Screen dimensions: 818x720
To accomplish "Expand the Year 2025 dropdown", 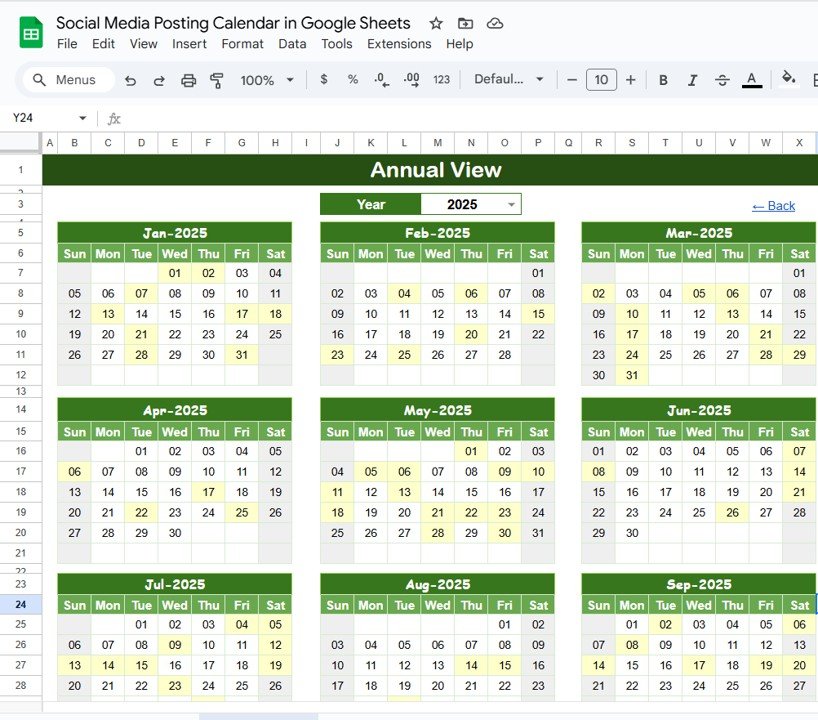I will coord(512,204).
